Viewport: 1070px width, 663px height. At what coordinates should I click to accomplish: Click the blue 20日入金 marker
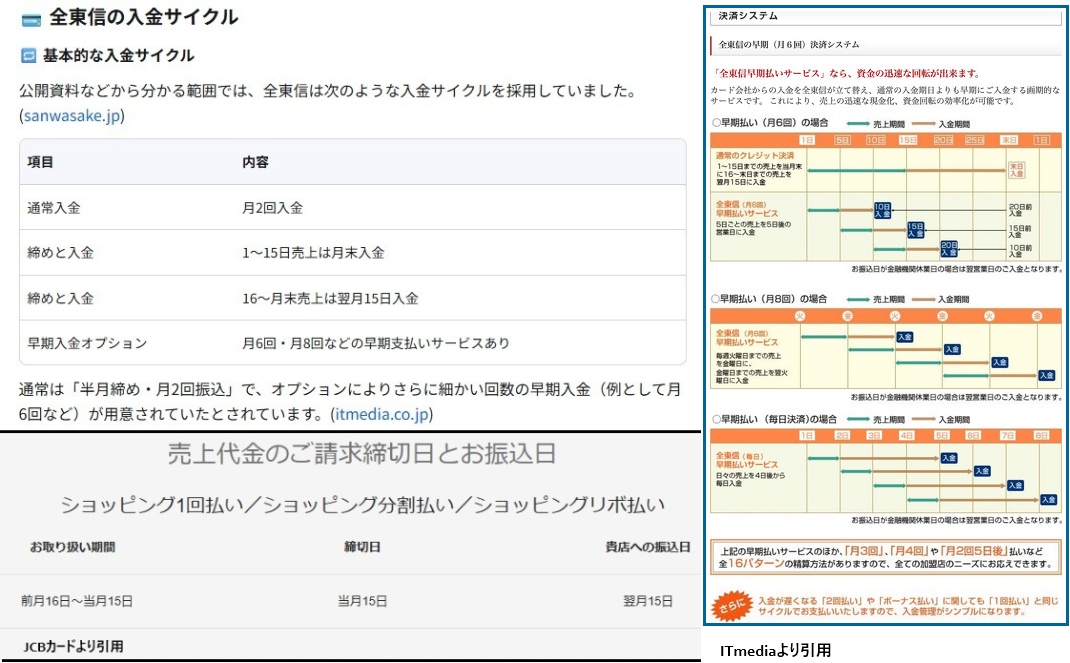949,248
